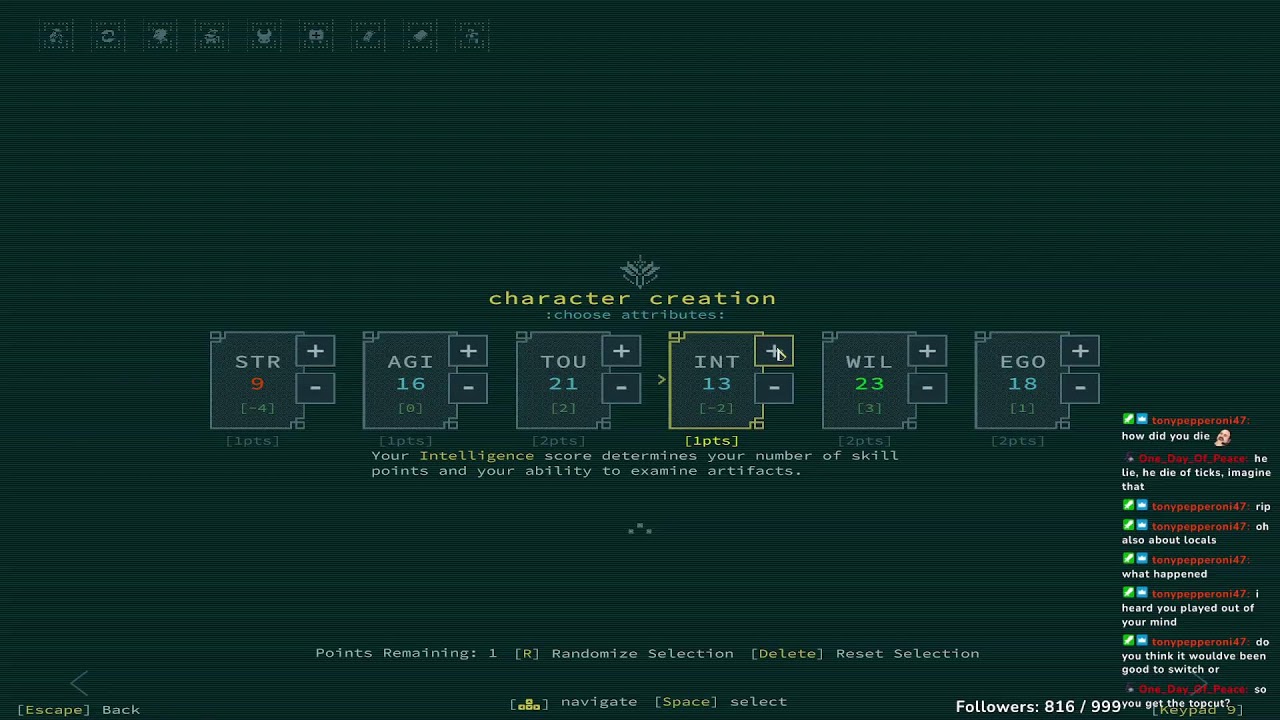Go back with the Escape Back button

78,709
